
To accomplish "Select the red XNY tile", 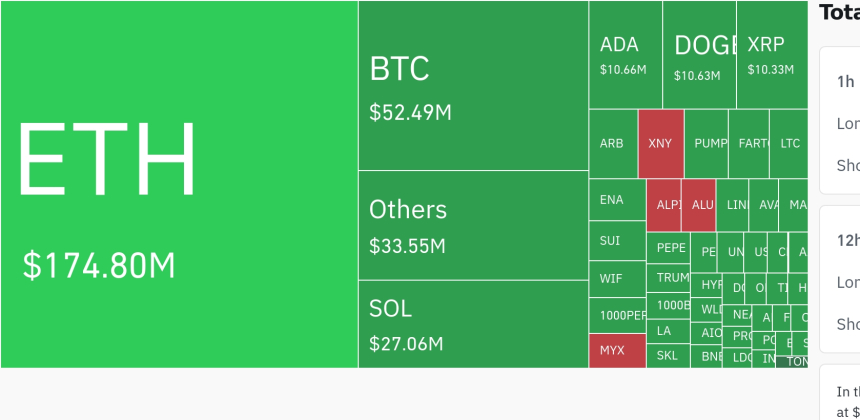I will pos(660,143).
